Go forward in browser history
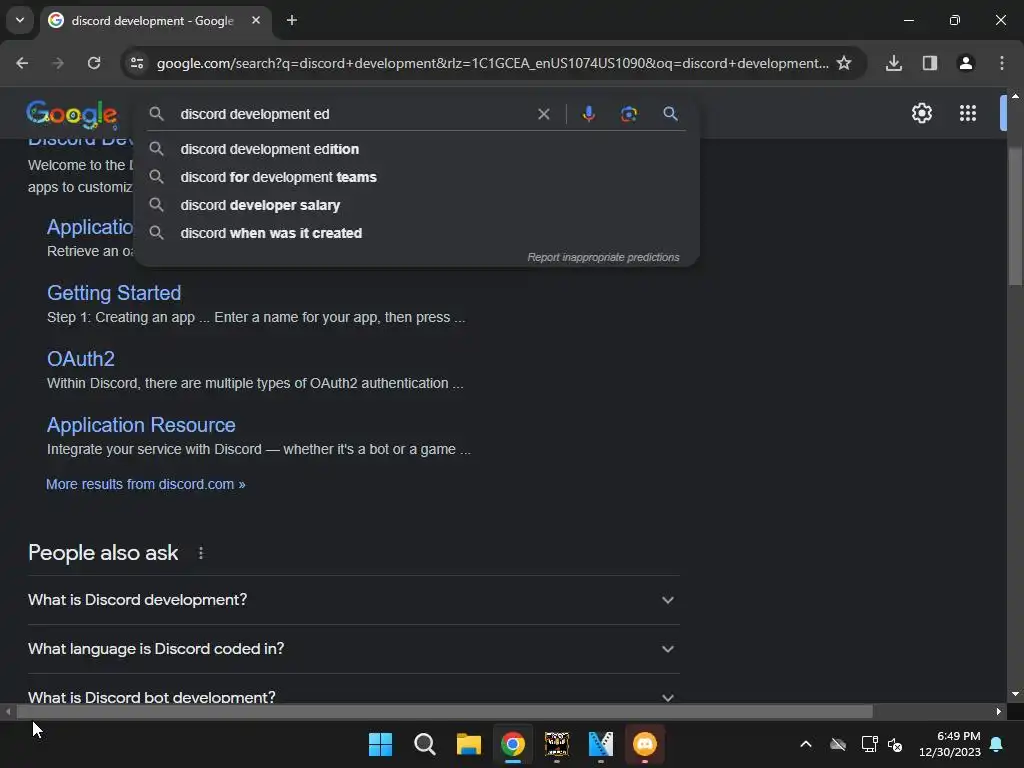This screenshot has width=1024, height=768. point(58,63)
